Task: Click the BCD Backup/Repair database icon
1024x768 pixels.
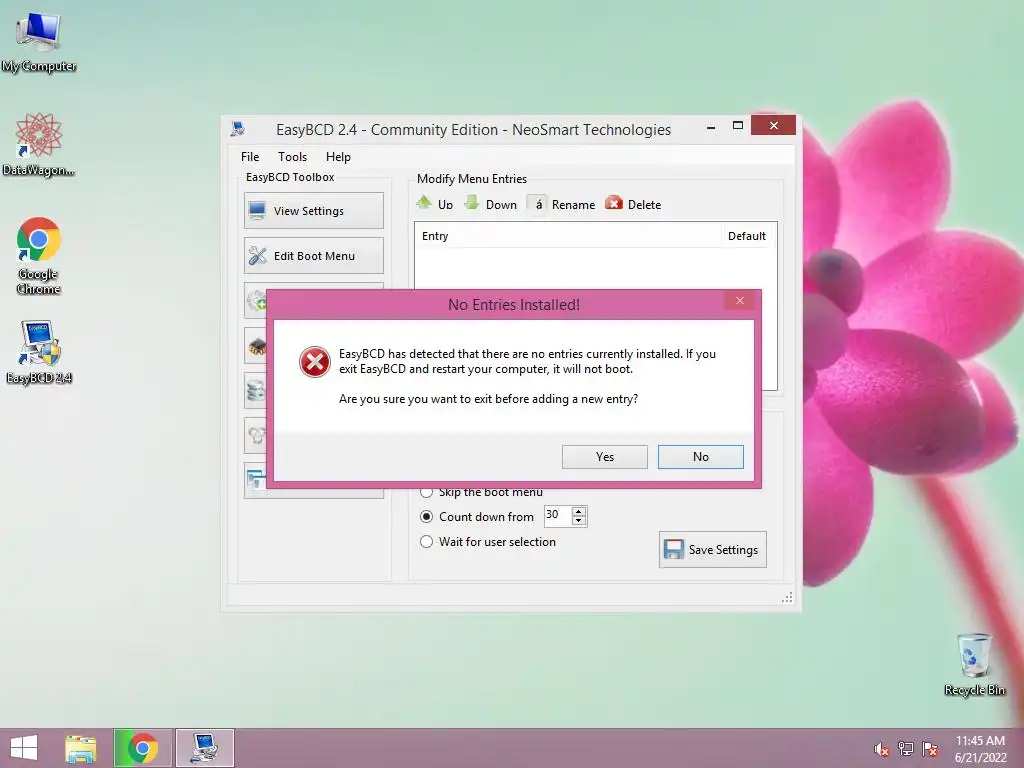Action: pyautogui.click(x=256, y=391)
